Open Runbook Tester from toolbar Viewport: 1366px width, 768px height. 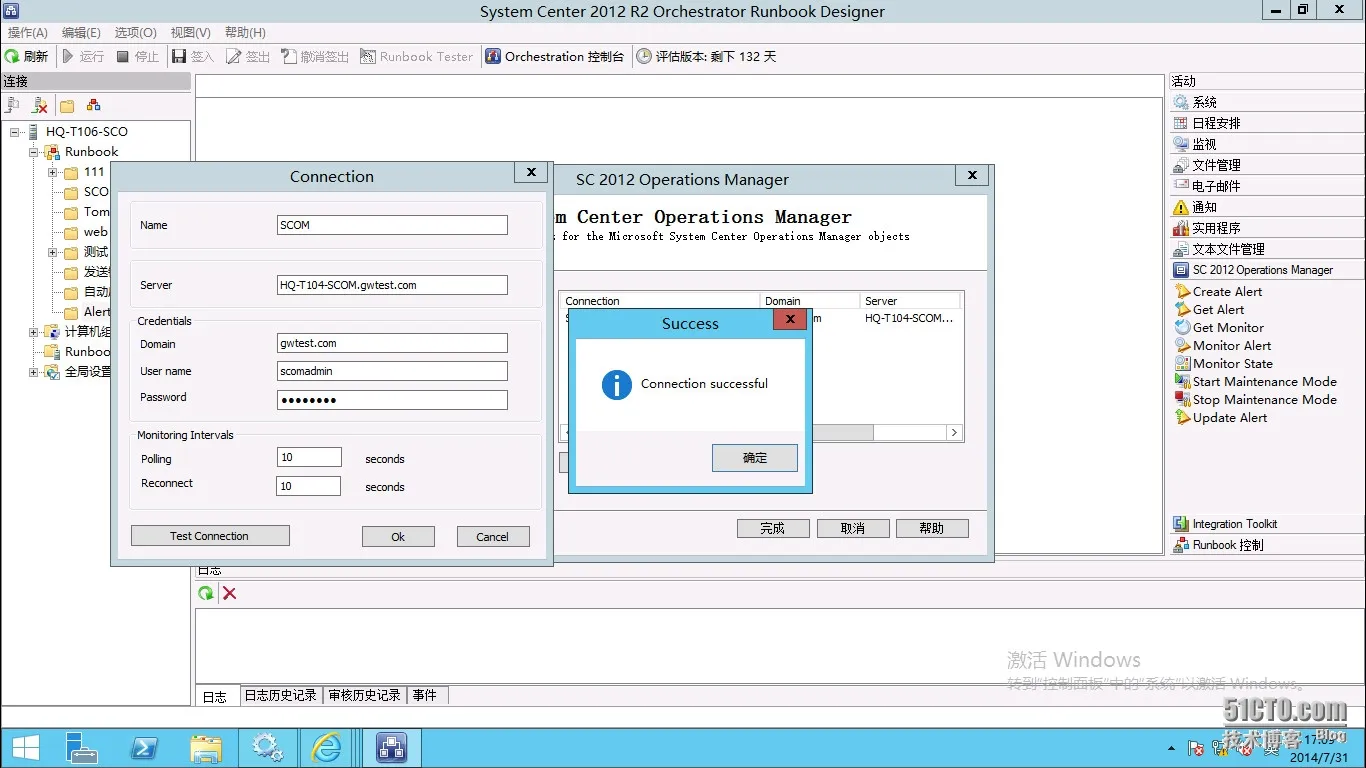point(417,57)
